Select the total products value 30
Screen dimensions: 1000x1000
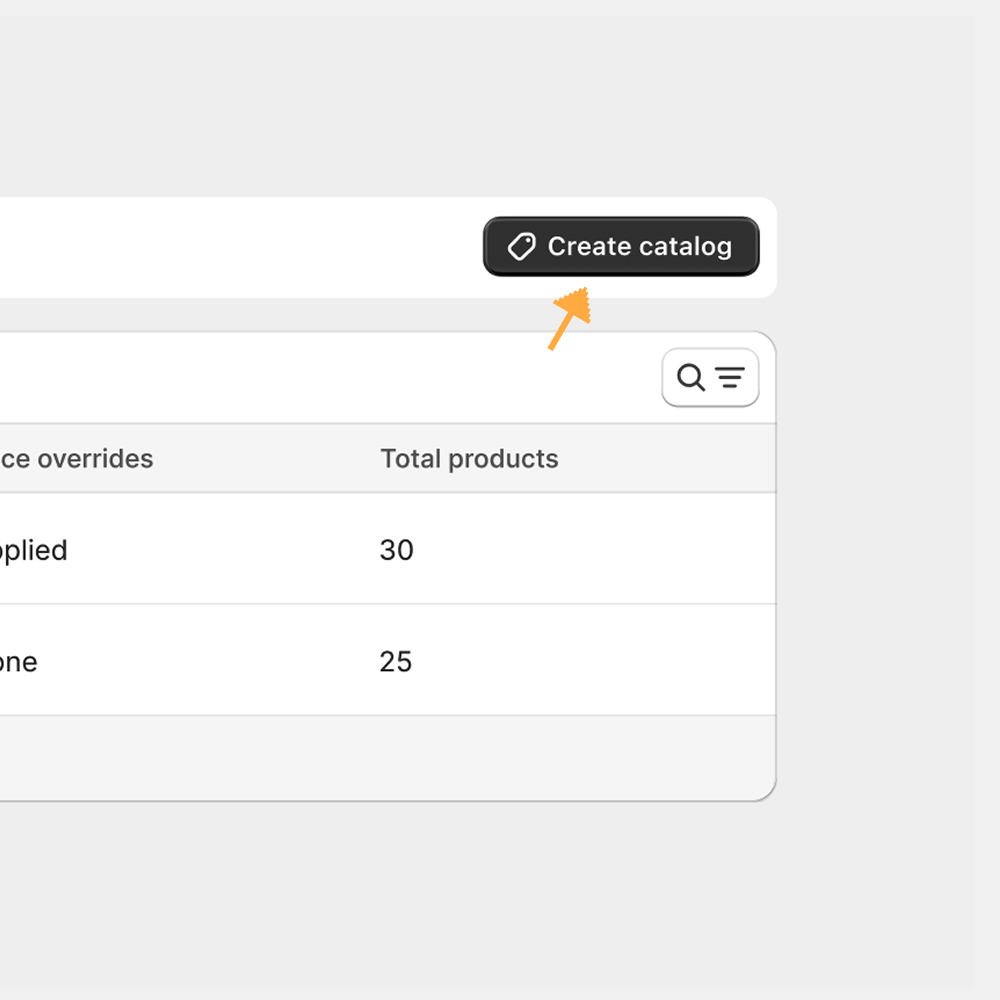(x=397, y=550)
